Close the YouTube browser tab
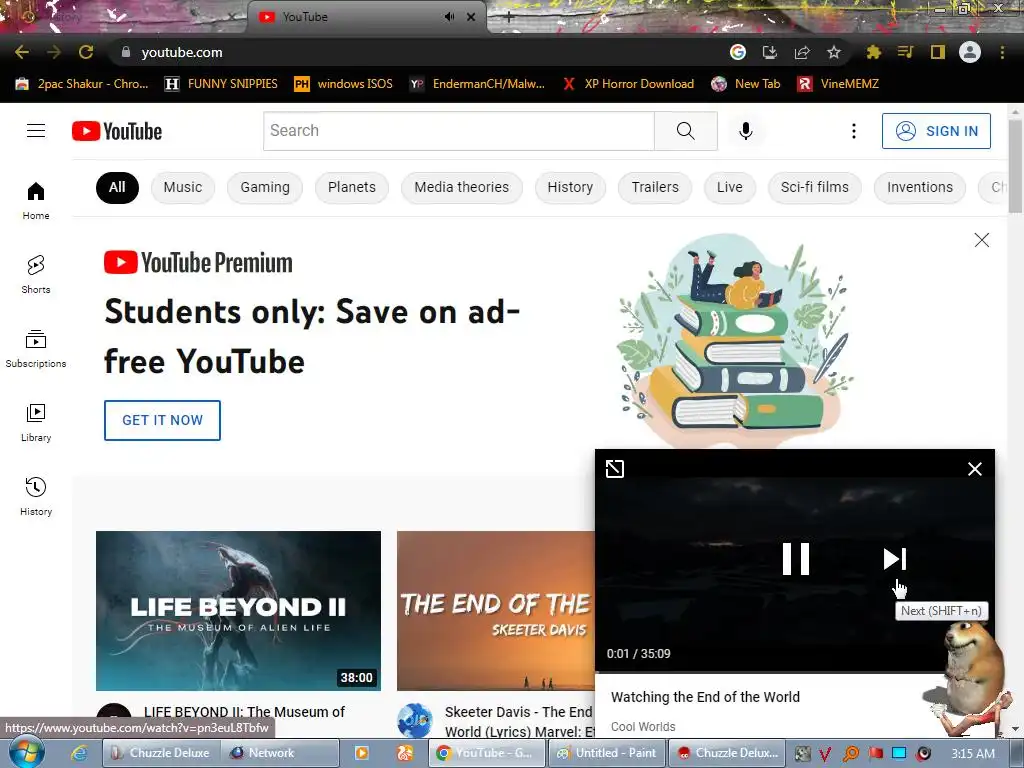 click(x=471, y=17)
